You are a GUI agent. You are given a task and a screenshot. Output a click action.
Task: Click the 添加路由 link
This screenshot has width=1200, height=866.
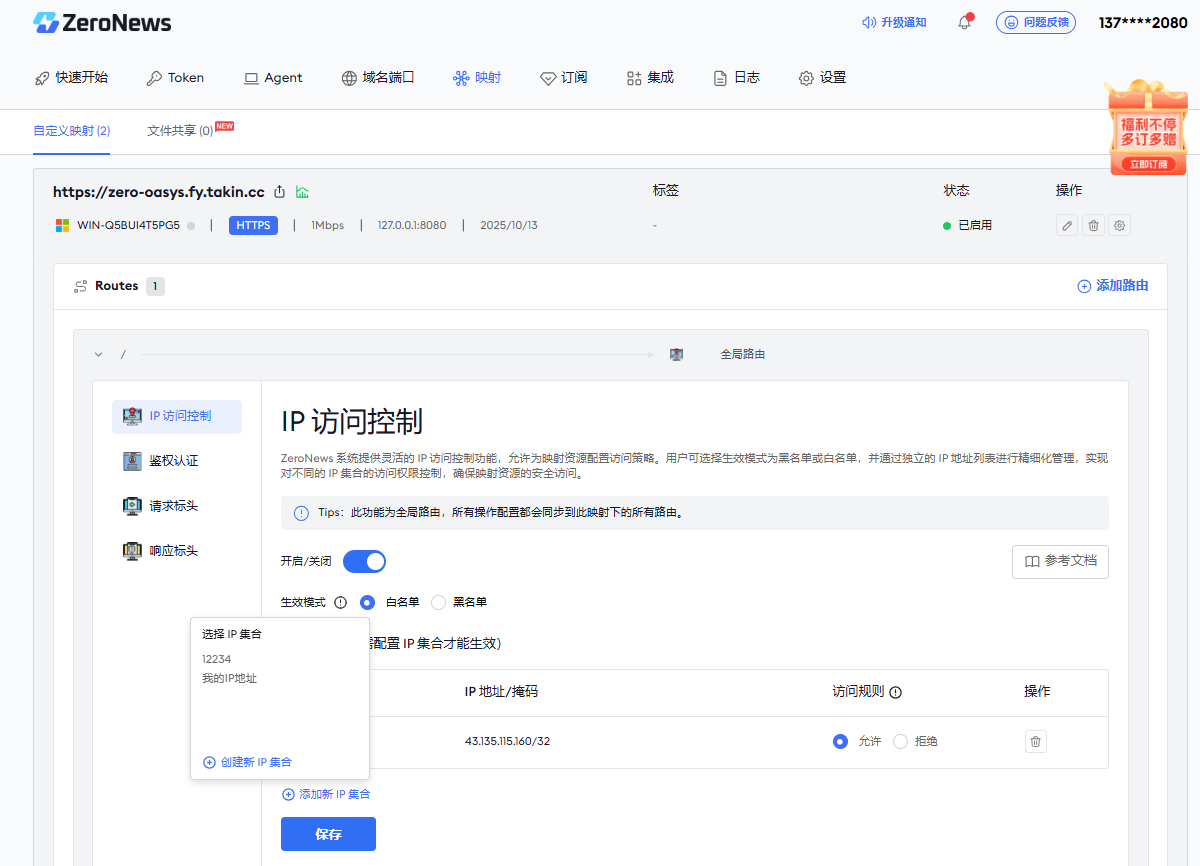(x=1112, y=286)
